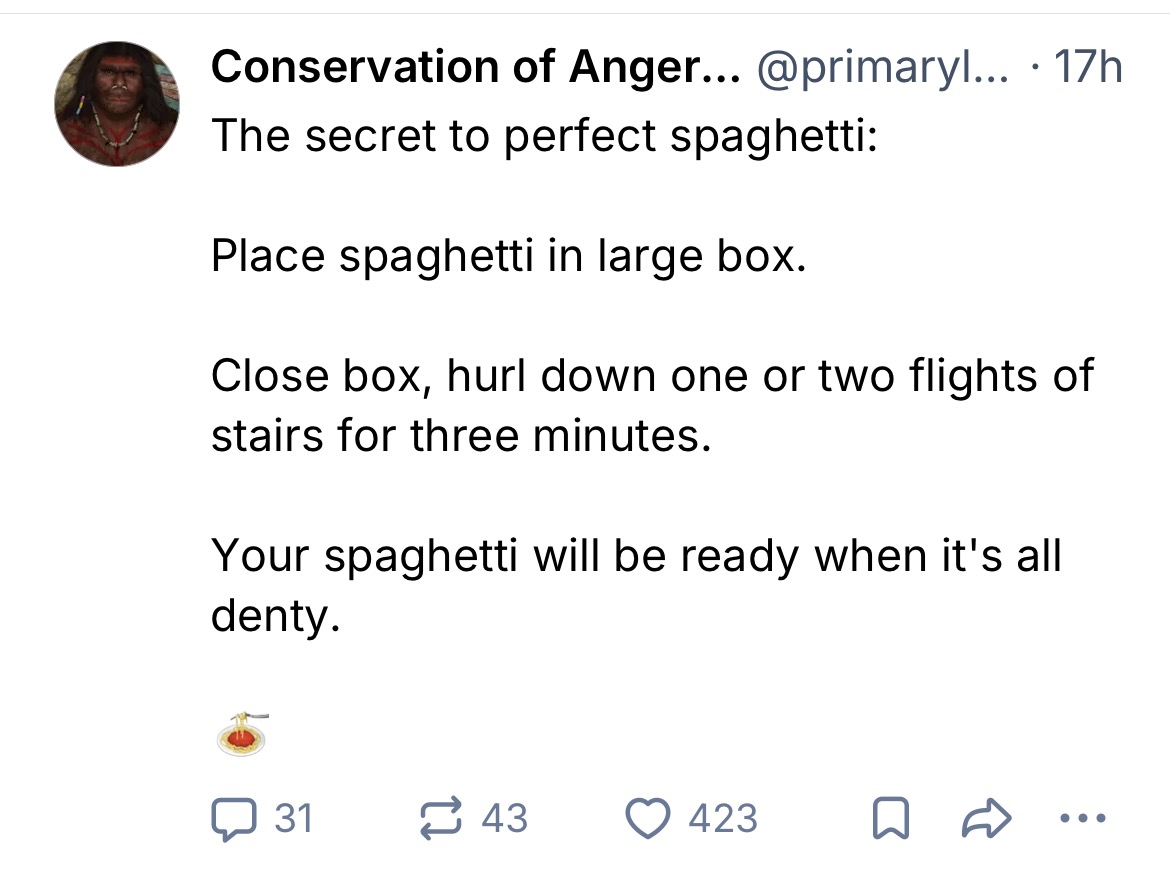Click 'Place spaghetti in large box.' text
Image resolution: width=1170 pixels, height=876 pixels.
(x=507, y=256)
